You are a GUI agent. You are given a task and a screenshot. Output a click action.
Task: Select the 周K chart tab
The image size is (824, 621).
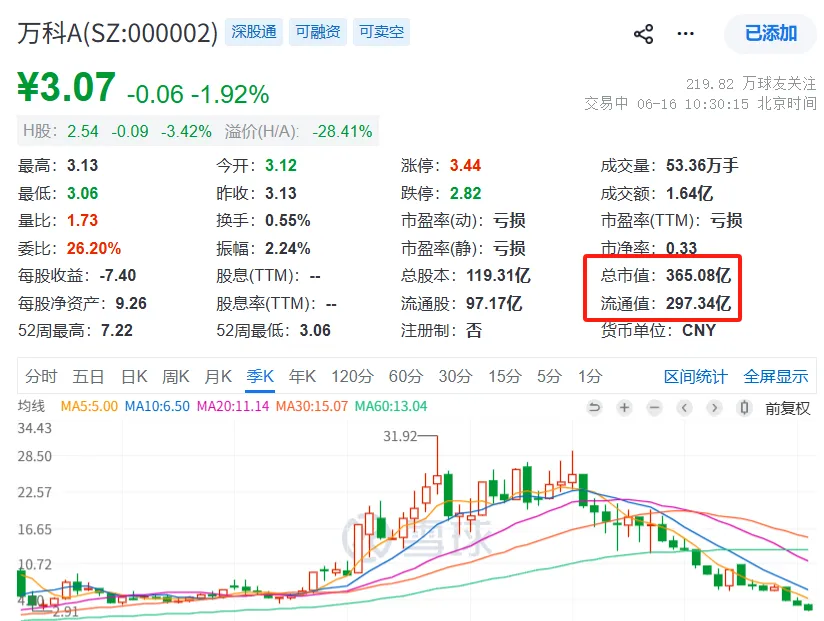point(176,376)
